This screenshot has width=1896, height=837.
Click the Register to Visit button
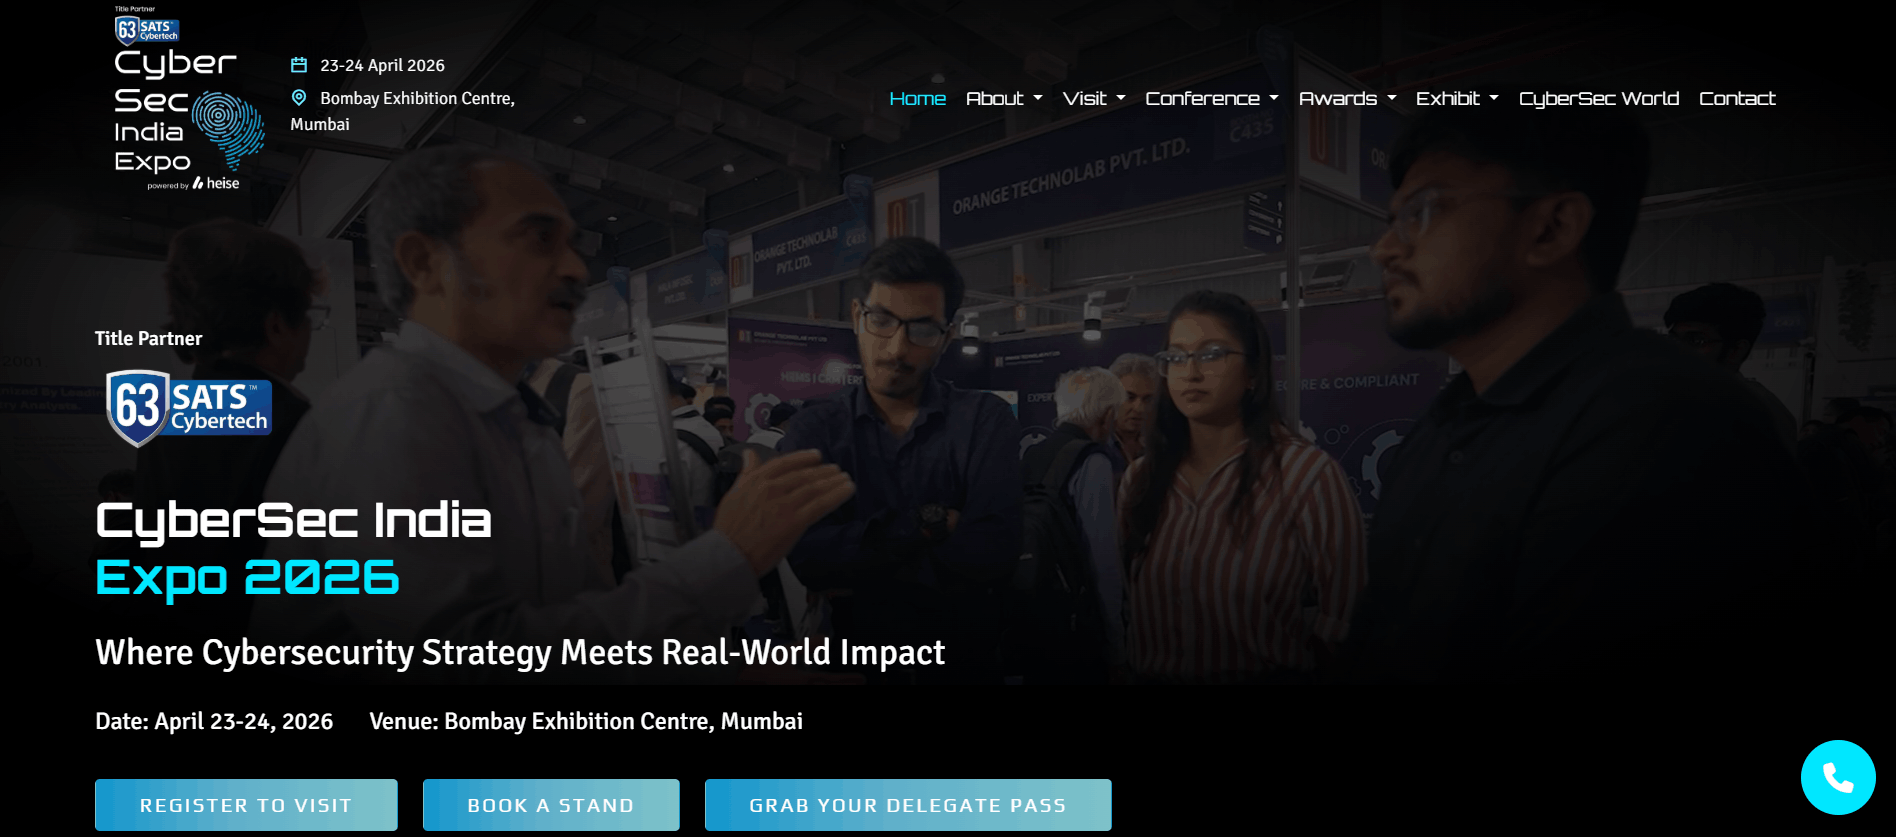point(246,805)
